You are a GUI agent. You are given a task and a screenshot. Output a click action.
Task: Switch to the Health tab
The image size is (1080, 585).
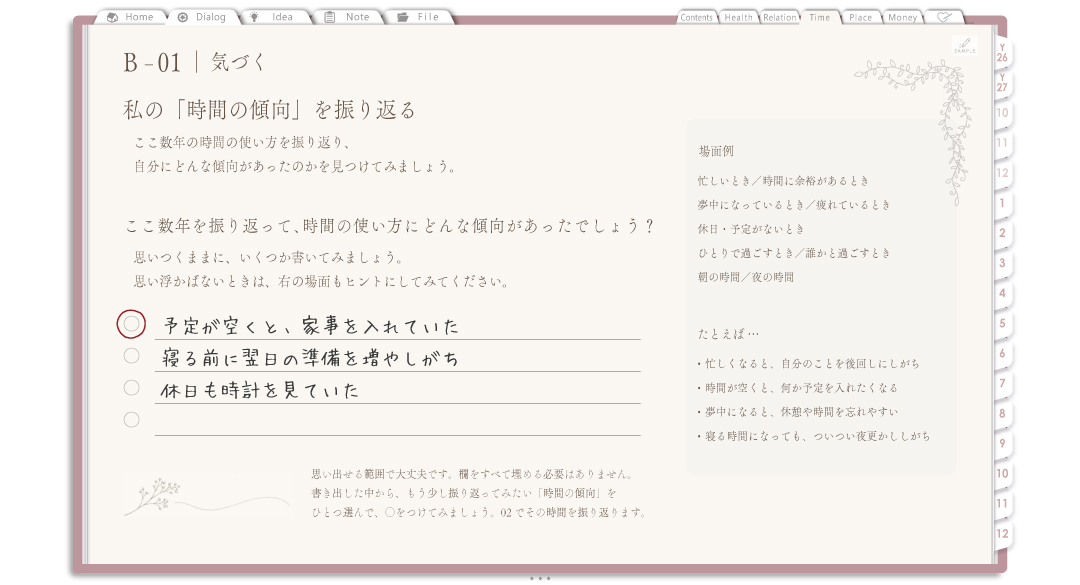738,17
